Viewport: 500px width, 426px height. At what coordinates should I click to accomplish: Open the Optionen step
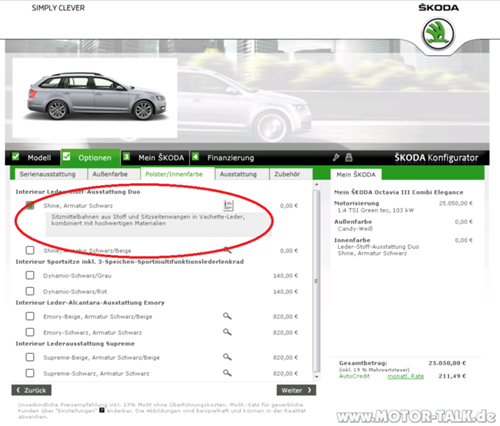90,157
